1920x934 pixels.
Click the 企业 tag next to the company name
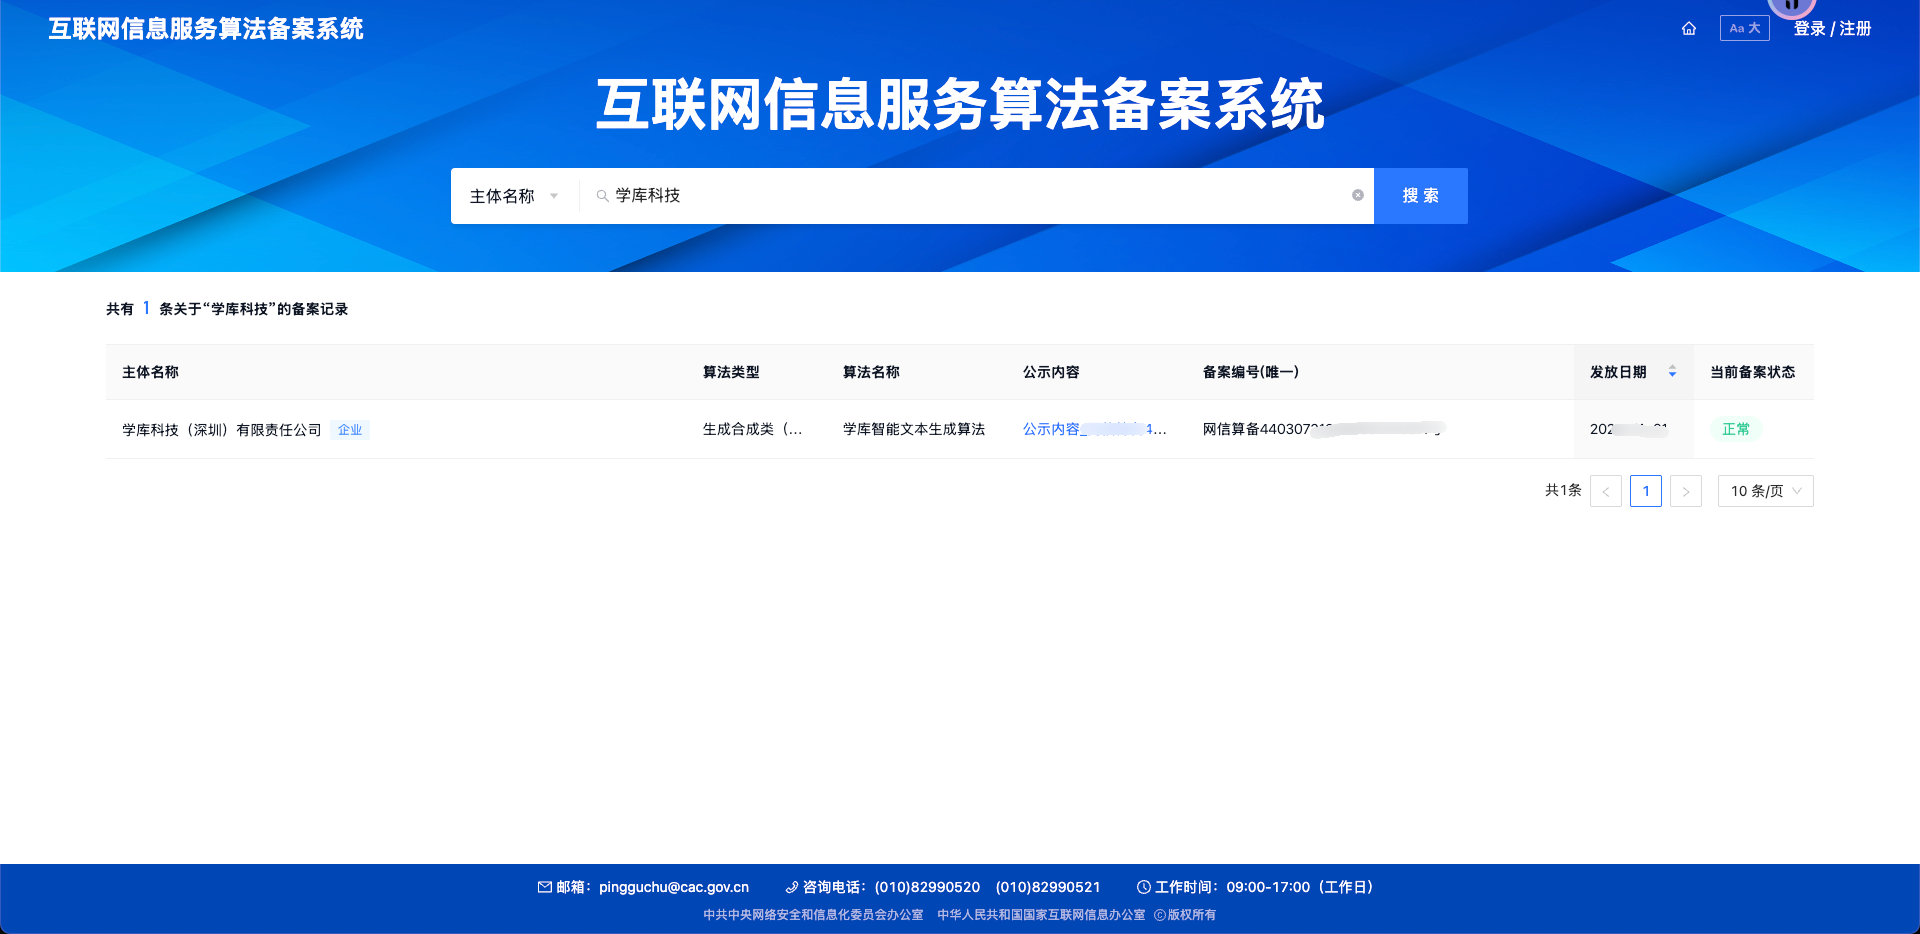pyautogui.click(x=349, y=429)
